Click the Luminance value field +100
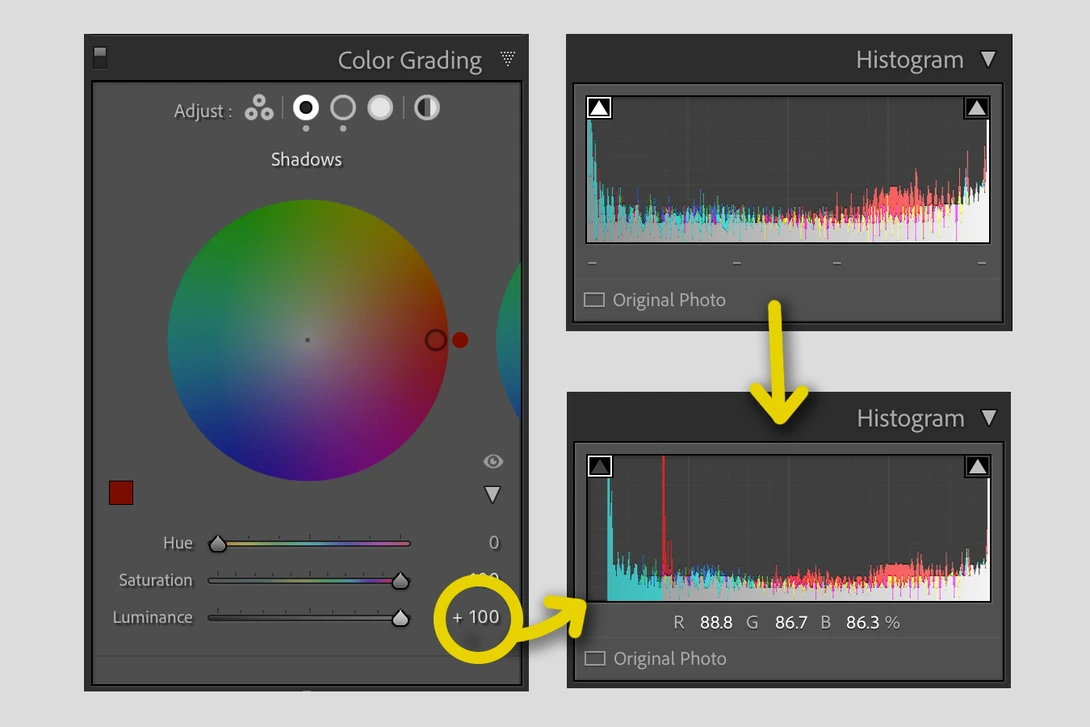The image size is (1090, 727). [x=476, y=617]
